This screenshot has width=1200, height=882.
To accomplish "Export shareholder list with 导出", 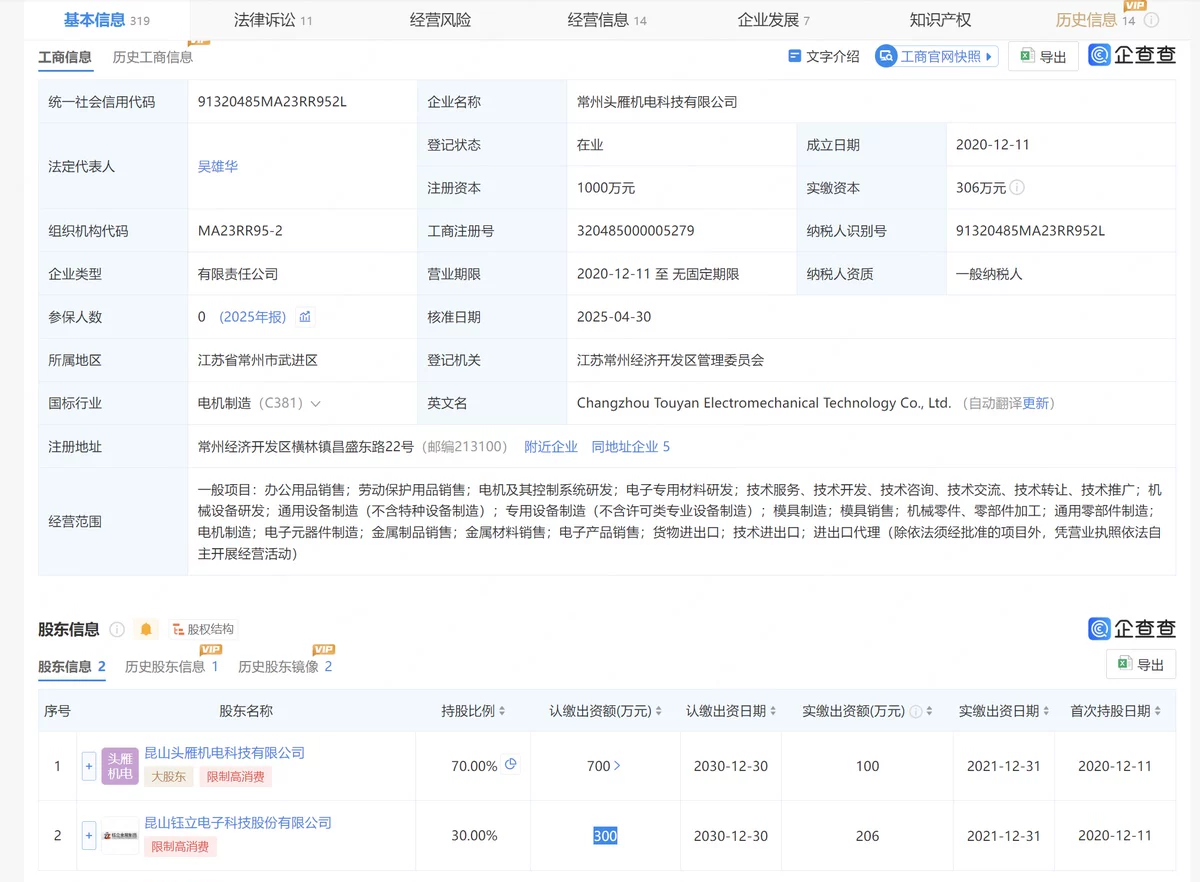I will point(1141,664).
